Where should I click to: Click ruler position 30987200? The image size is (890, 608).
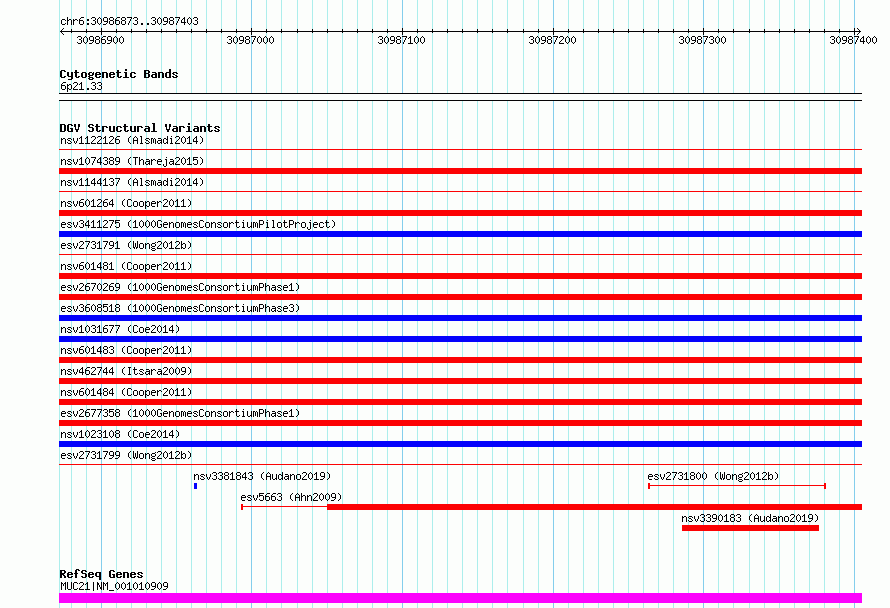point(552,40)
